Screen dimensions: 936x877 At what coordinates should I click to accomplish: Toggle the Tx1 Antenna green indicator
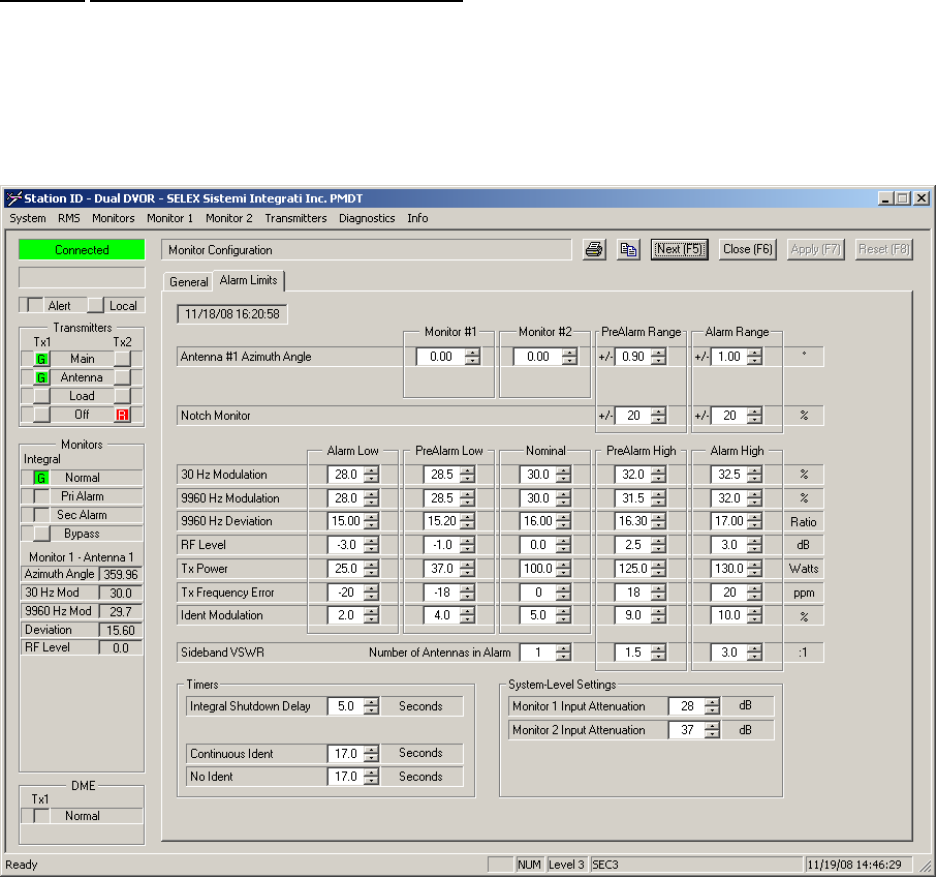click(41, 377)
